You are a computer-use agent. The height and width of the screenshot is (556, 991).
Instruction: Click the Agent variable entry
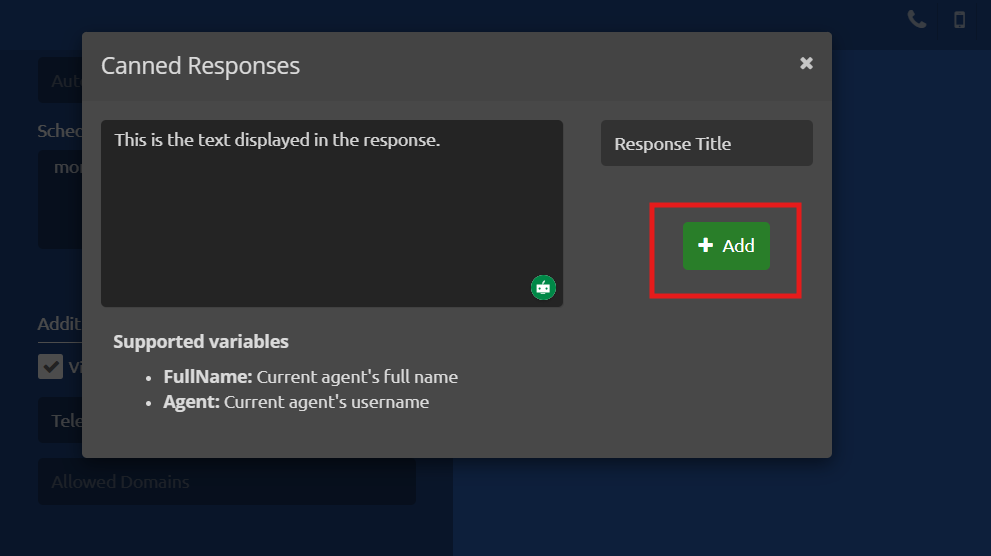(296, 402)
